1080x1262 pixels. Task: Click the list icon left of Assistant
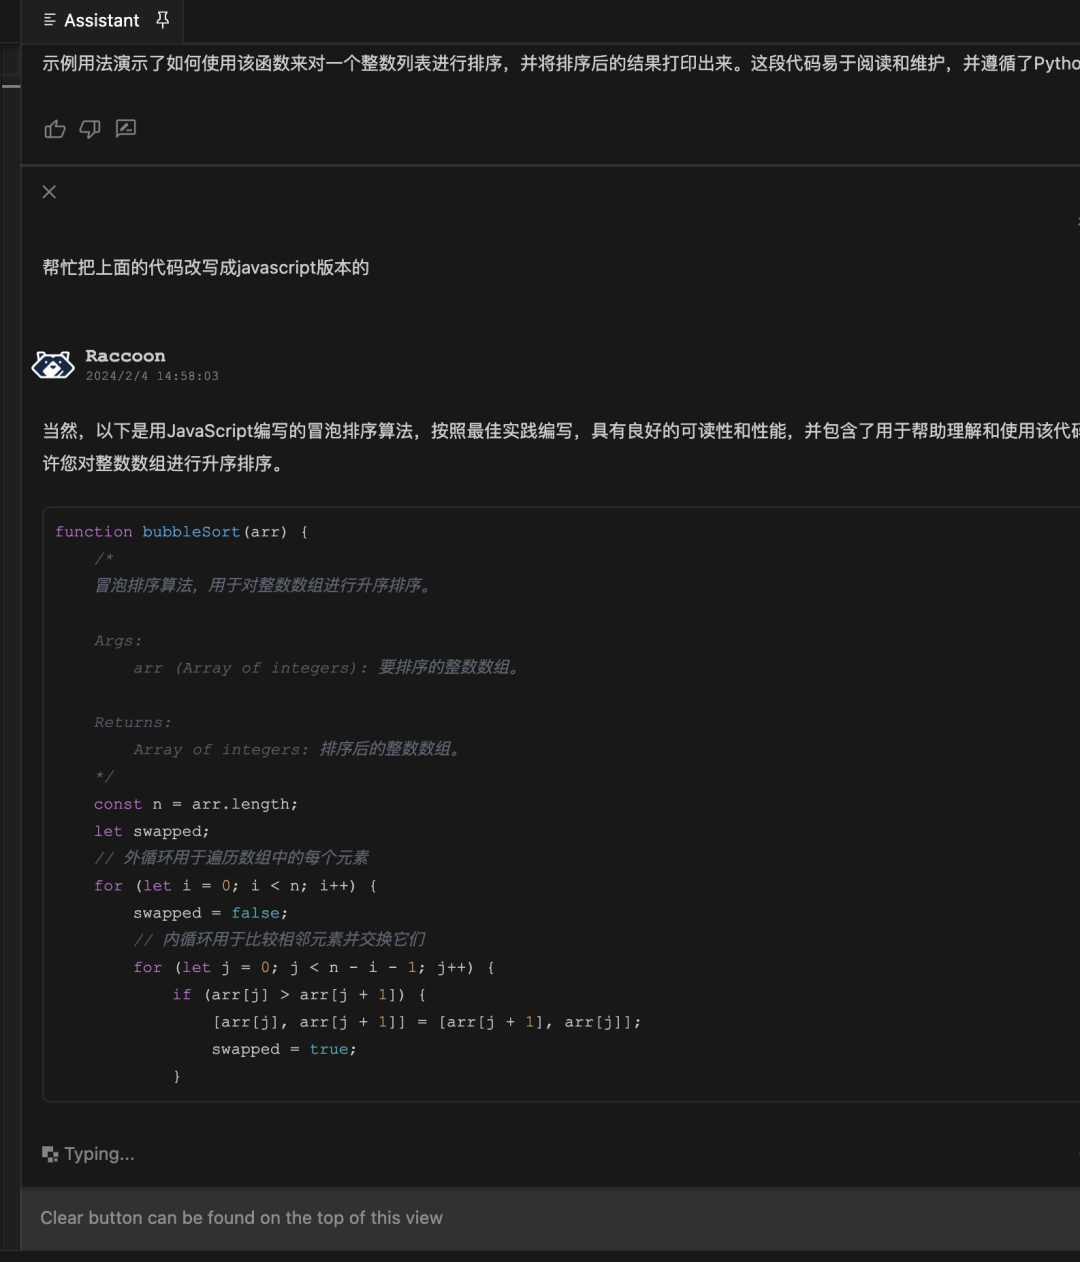50,20
